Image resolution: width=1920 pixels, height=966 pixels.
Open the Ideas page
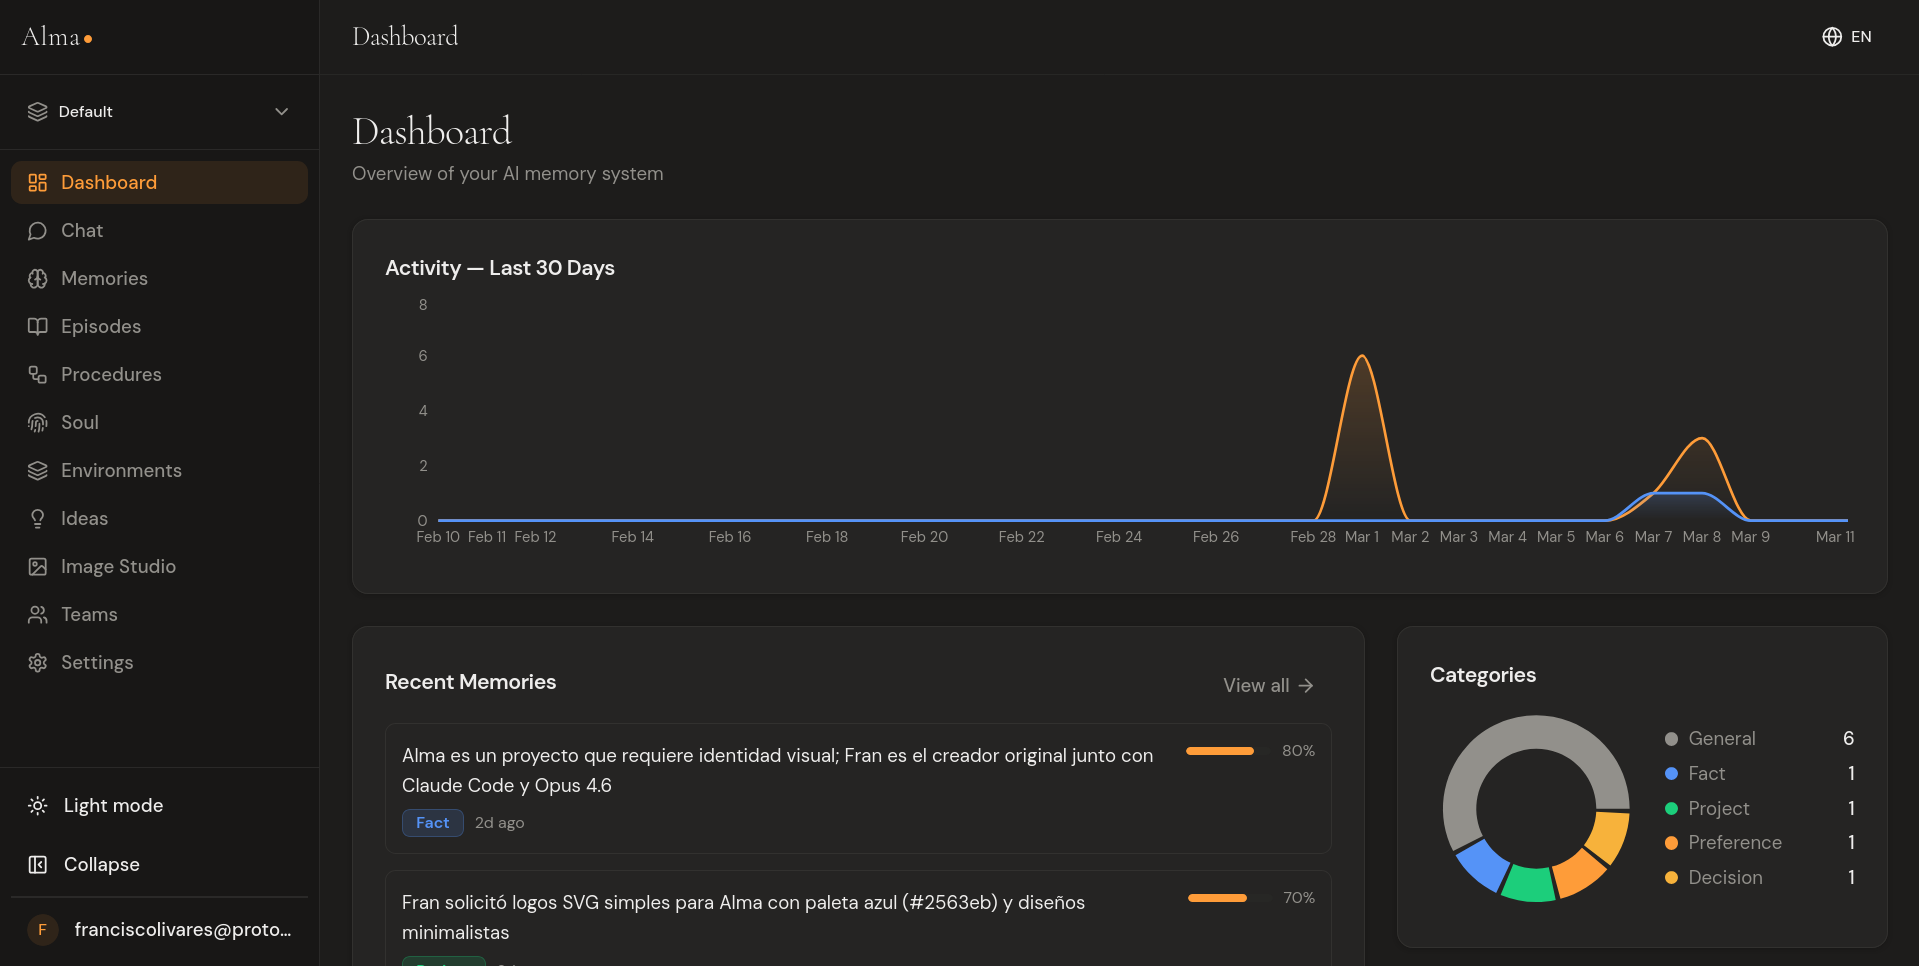coord(159,518)
